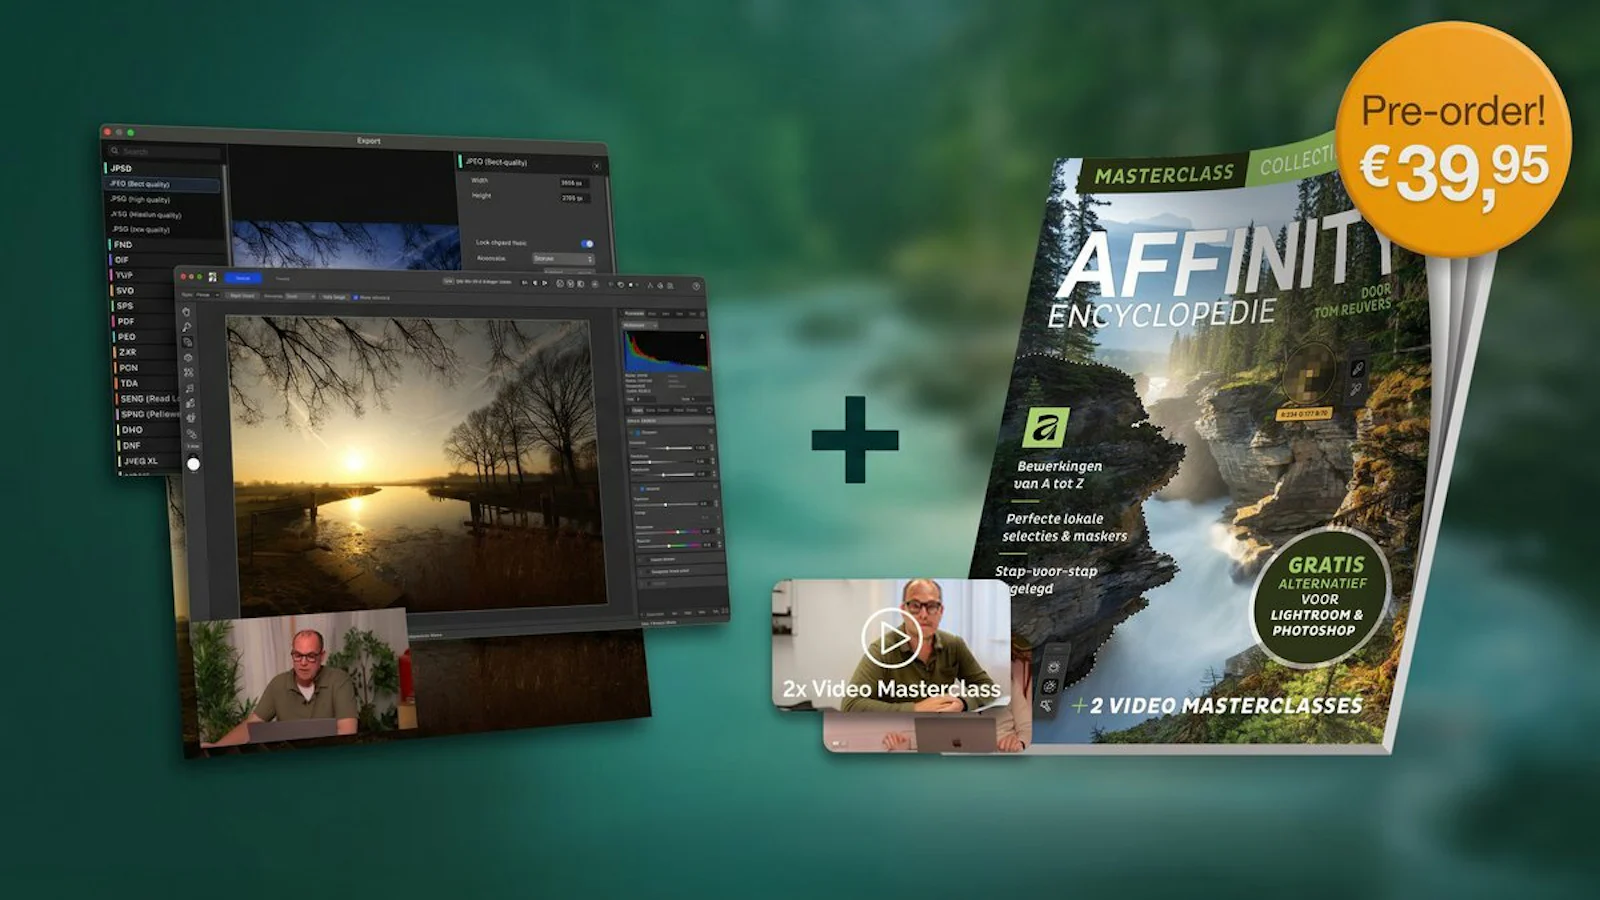This screenshot has width=1600, height=900.
Task: Switch to the grey tab beside the blue tab
Action: tap(283, 279)
